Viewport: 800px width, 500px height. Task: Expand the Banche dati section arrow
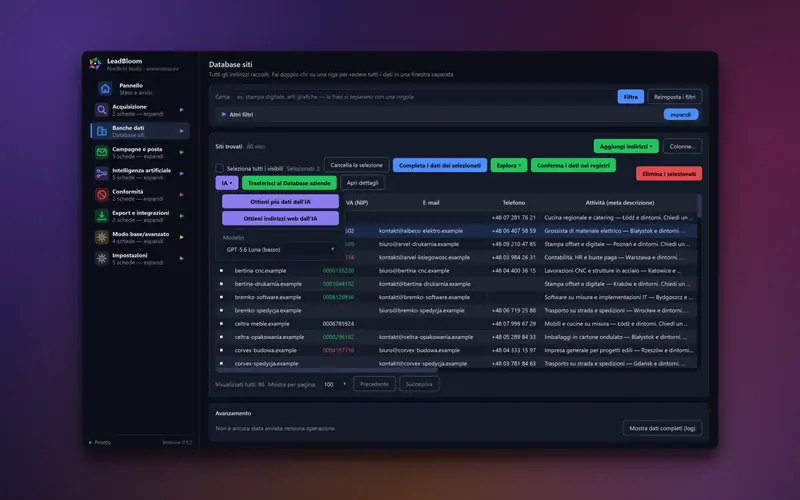click(x=182, y=131)
